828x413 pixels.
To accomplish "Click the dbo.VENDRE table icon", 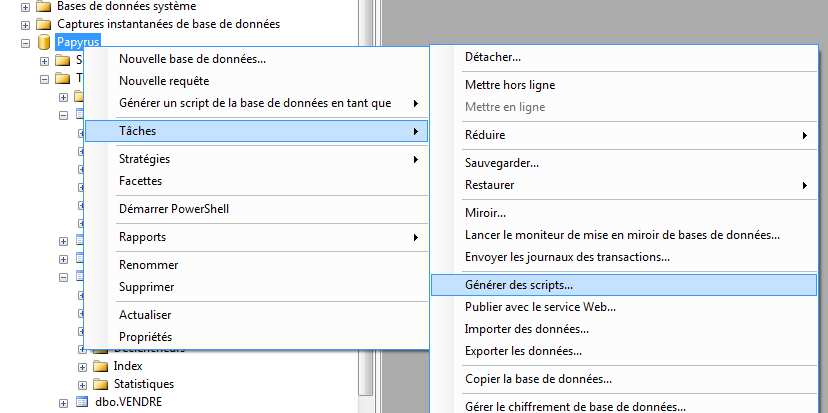I will (x=82, y=402).
